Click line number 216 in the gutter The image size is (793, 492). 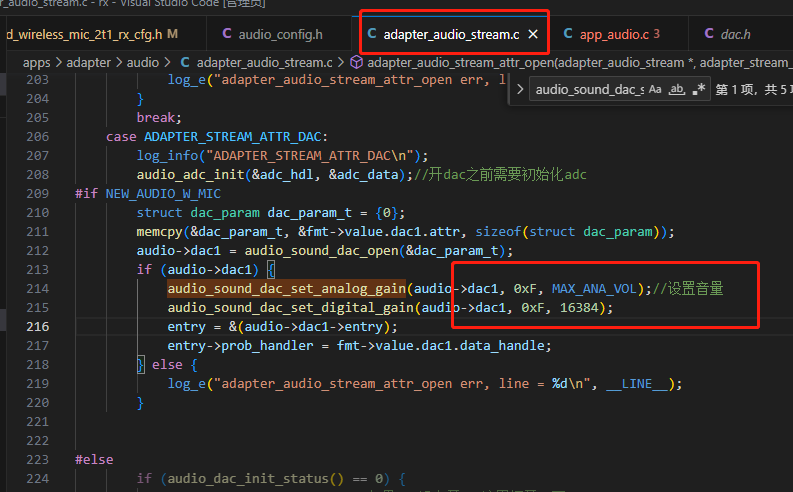[x=38, y=327]
